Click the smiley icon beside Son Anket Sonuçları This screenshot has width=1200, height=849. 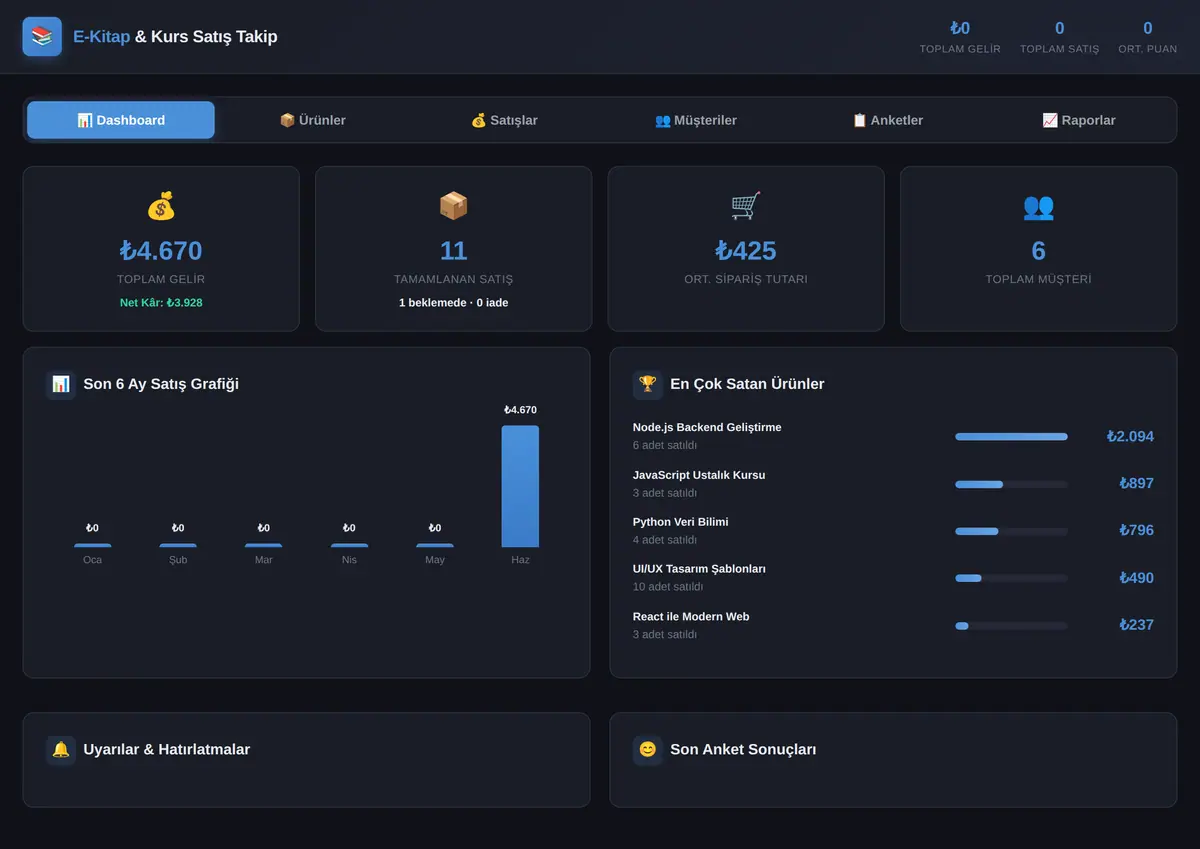pyautogui.click(x=648, y=750)
